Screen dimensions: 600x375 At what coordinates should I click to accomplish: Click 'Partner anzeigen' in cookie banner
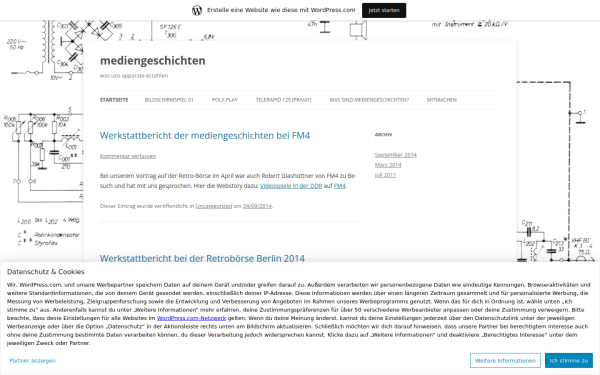click(33, 360)
